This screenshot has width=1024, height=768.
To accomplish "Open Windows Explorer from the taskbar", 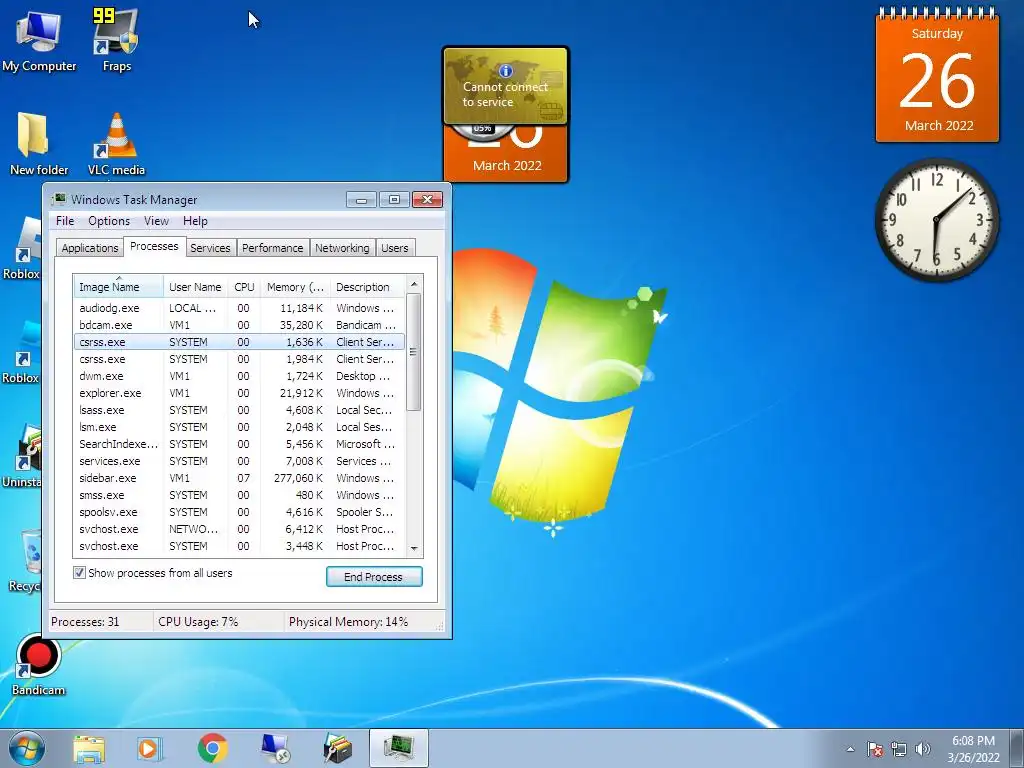I will click(89, 749).
